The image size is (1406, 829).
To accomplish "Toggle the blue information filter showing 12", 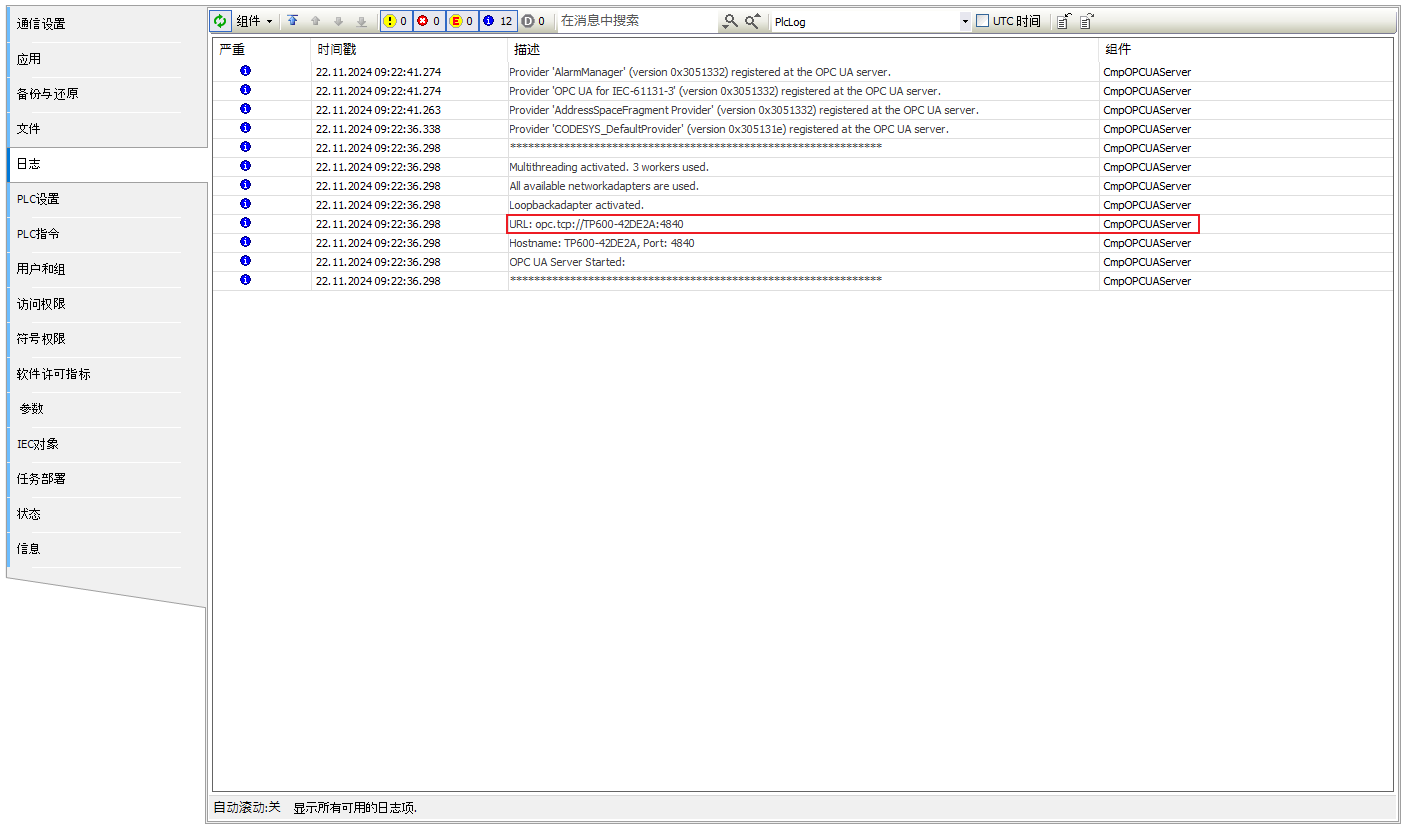I will click(497, 21).
